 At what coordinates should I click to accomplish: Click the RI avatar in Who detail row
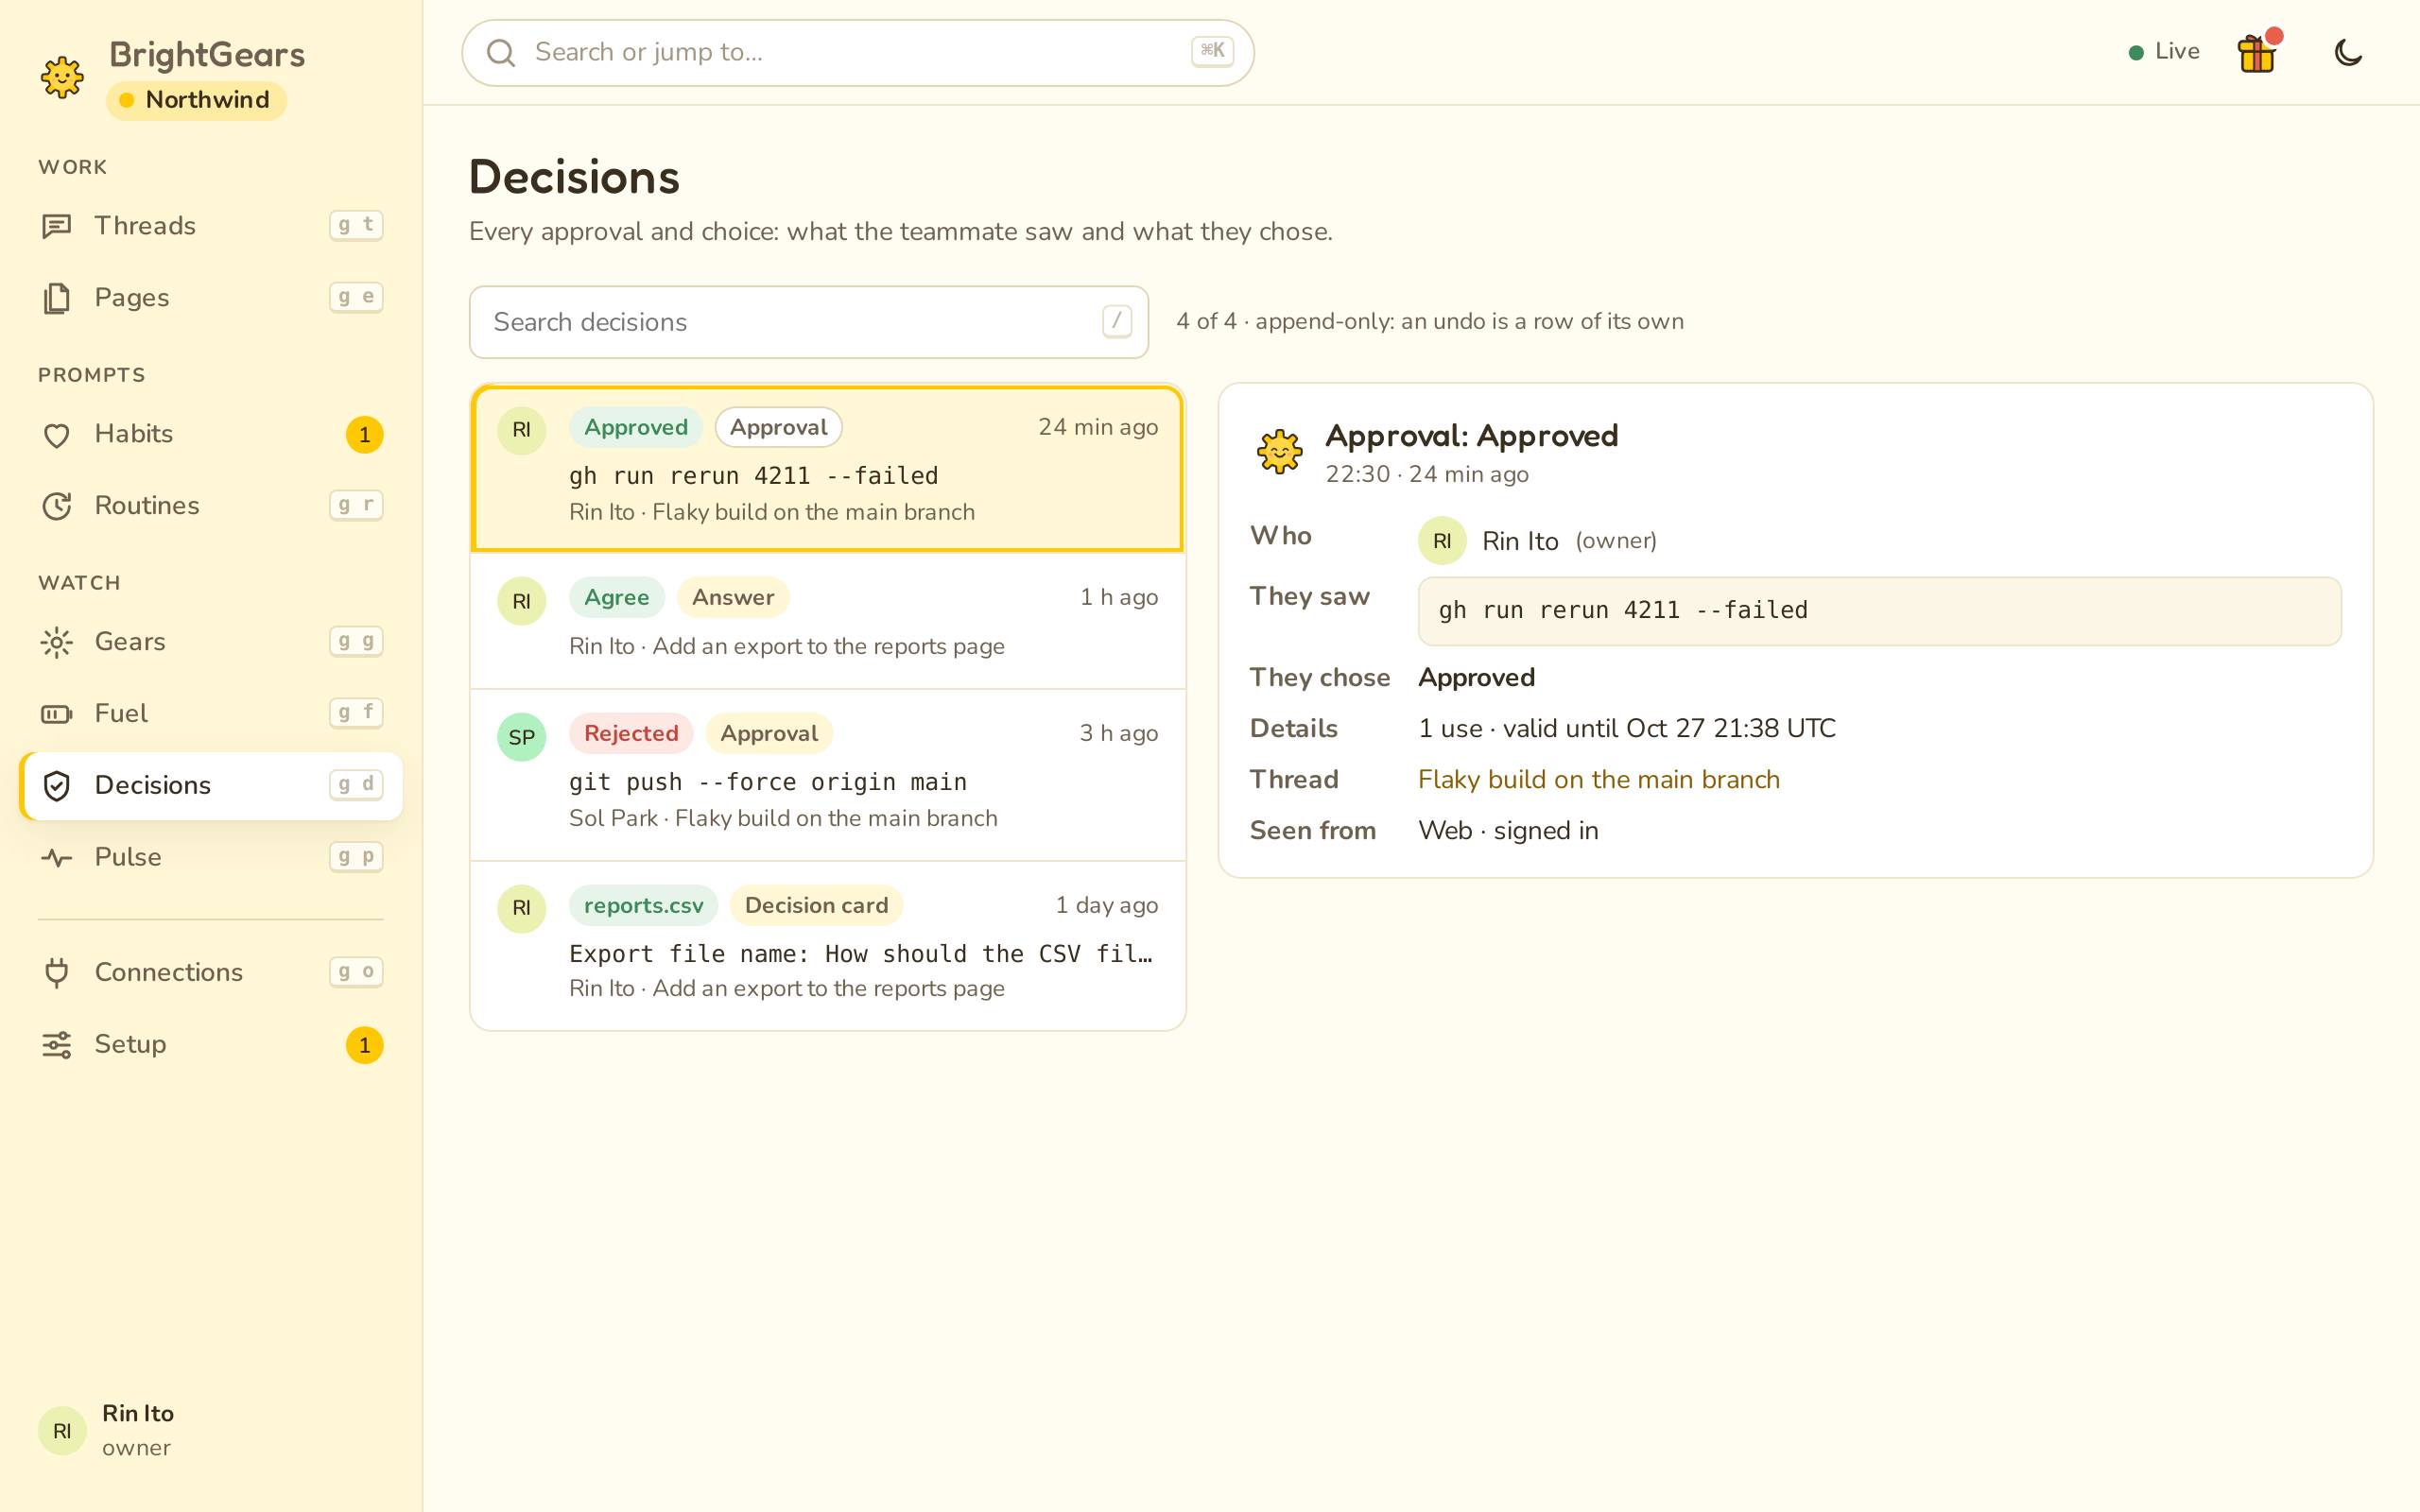[1442, 541]
